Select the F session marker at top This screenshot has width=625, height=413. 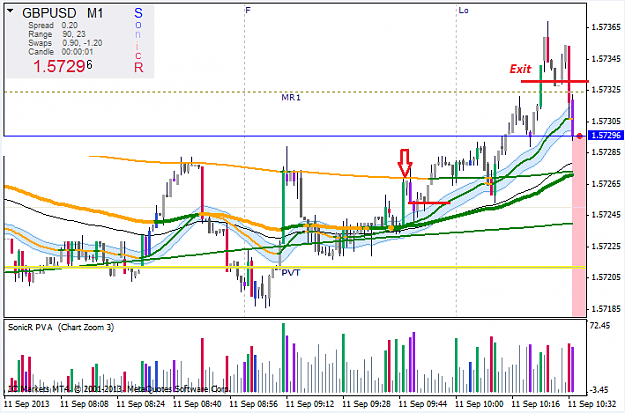[248, 10]
